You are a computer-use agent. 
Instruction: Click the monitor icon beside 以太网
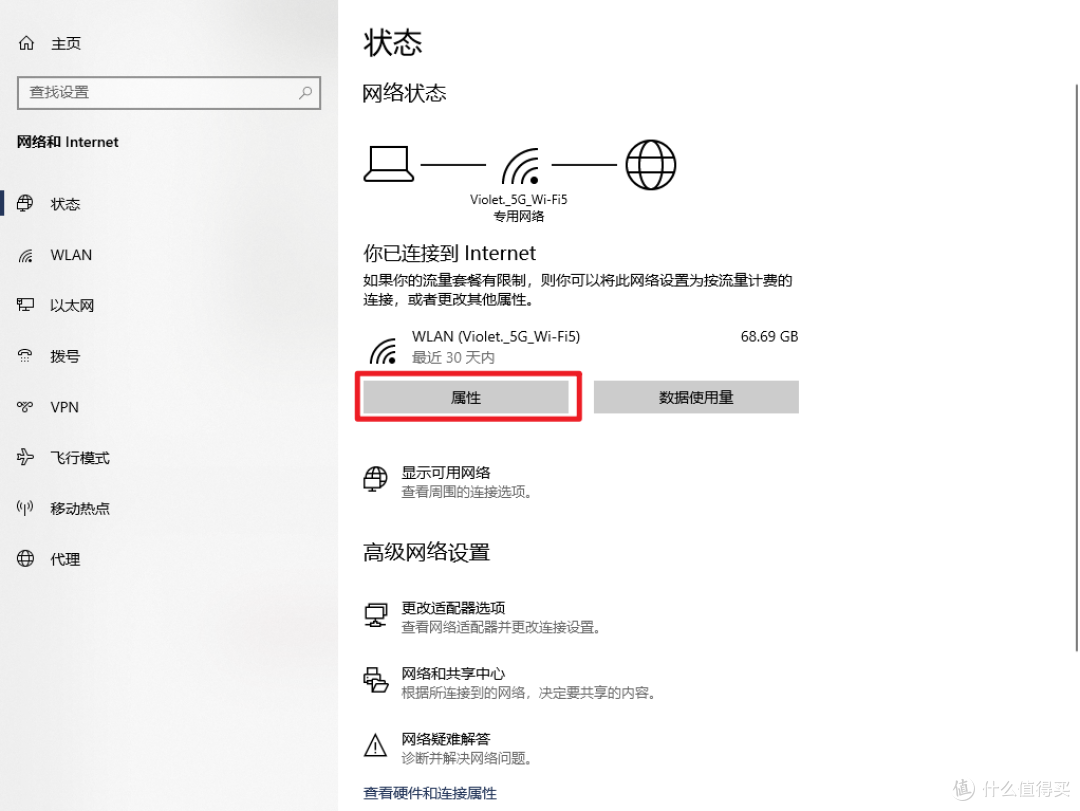pyautogui.click(x=25, y=305)
